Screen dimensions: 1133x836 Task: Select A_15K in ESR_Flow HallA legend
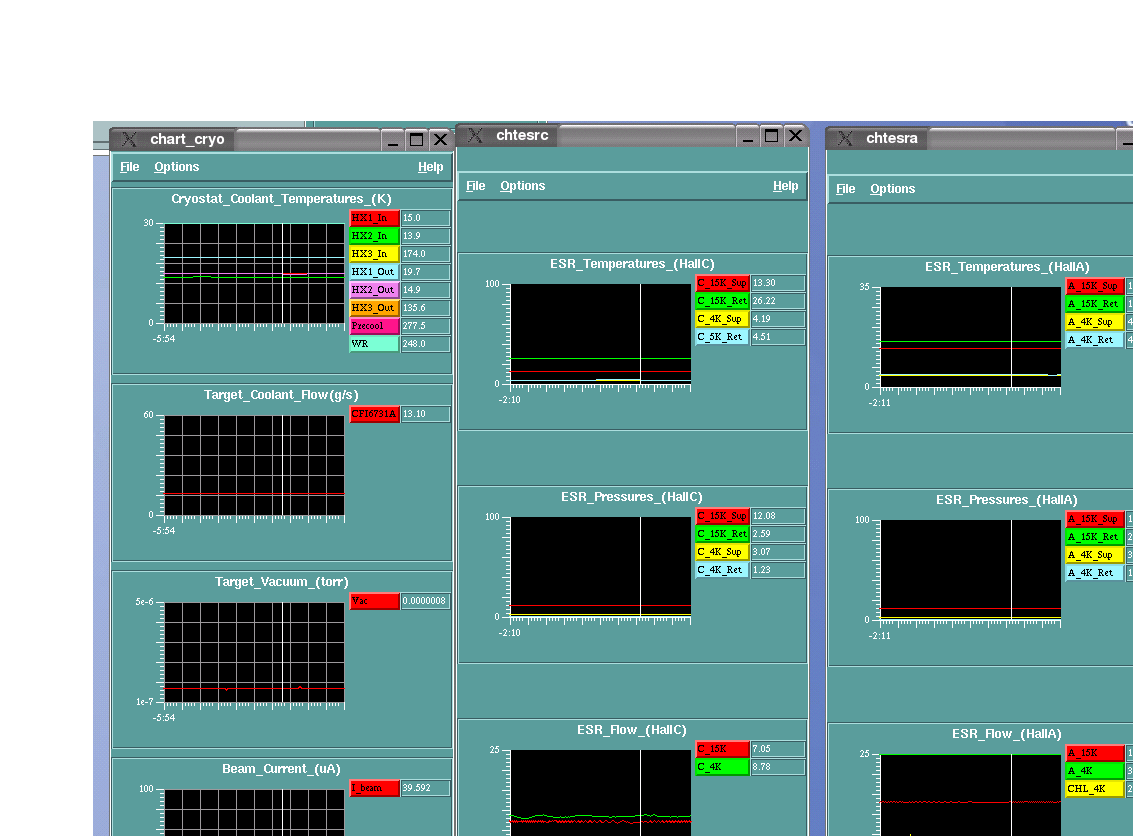tap(1095, 752)
